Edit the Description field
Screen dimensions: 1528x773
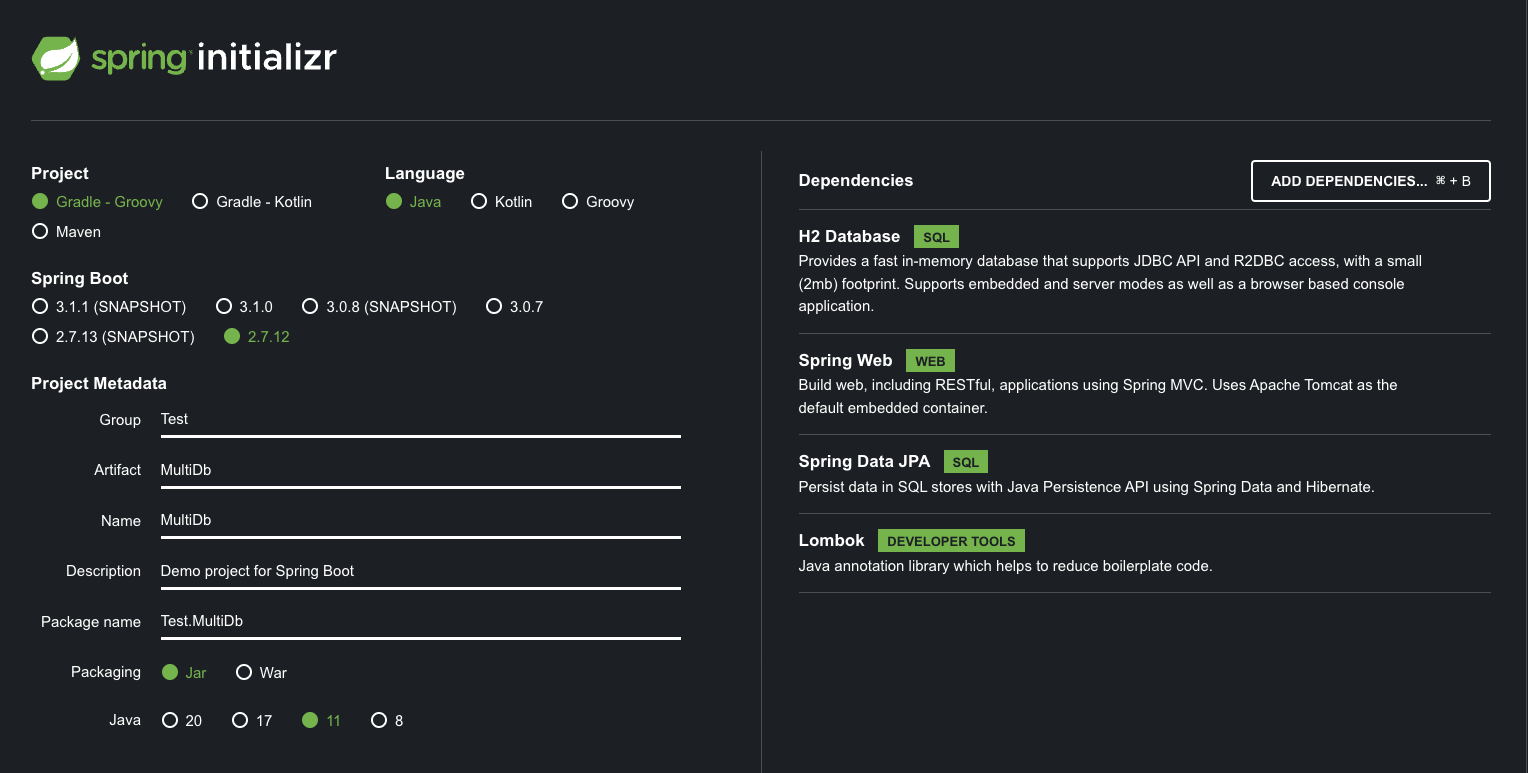click(x=420, y=571)
